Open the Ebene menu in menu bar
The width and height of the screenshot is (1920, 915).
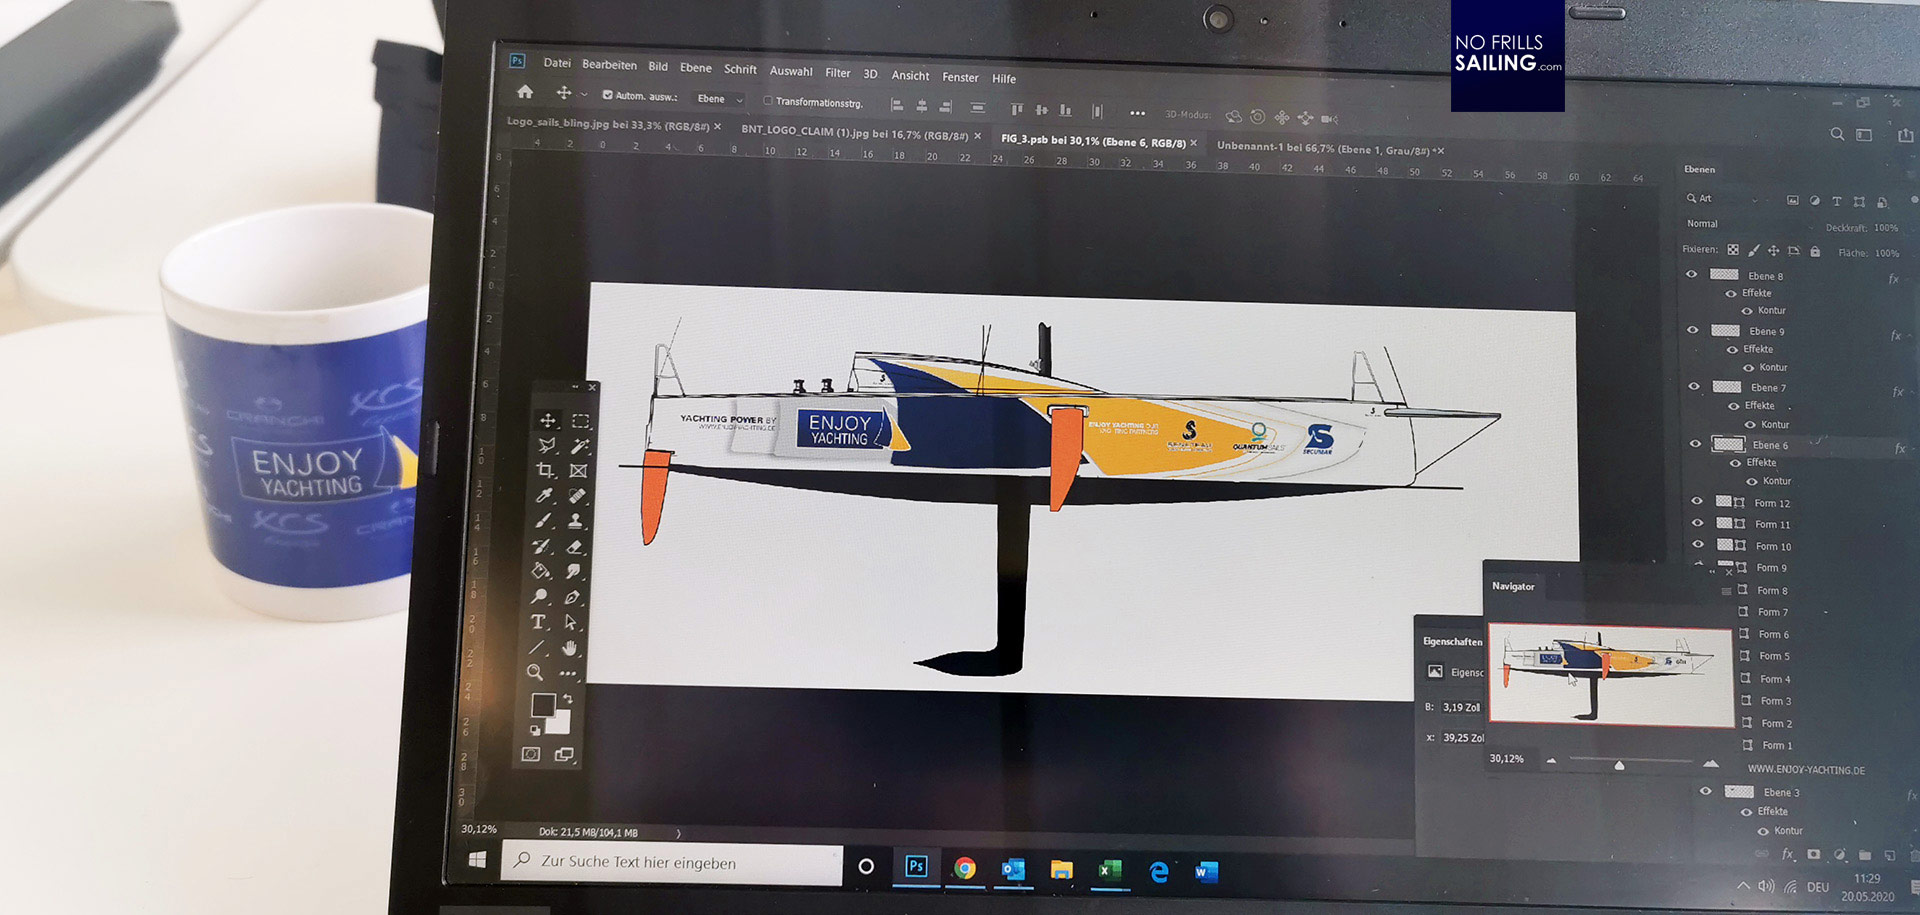click(x=695, y=68)
